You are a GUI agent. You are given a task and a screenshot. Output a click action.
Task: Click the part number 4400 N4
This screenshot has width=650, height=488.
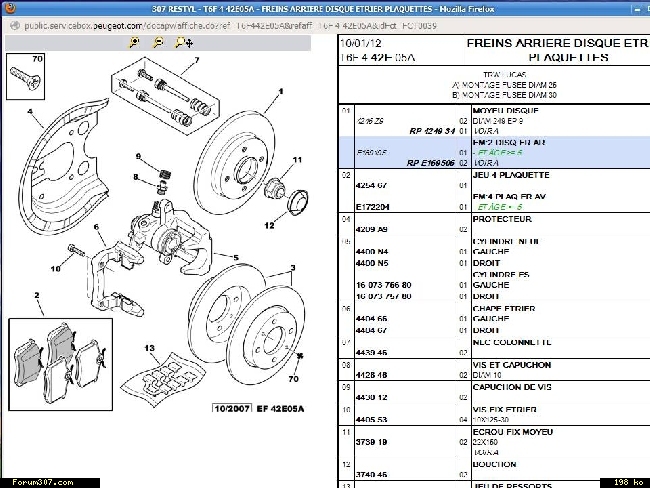[372, 252]
